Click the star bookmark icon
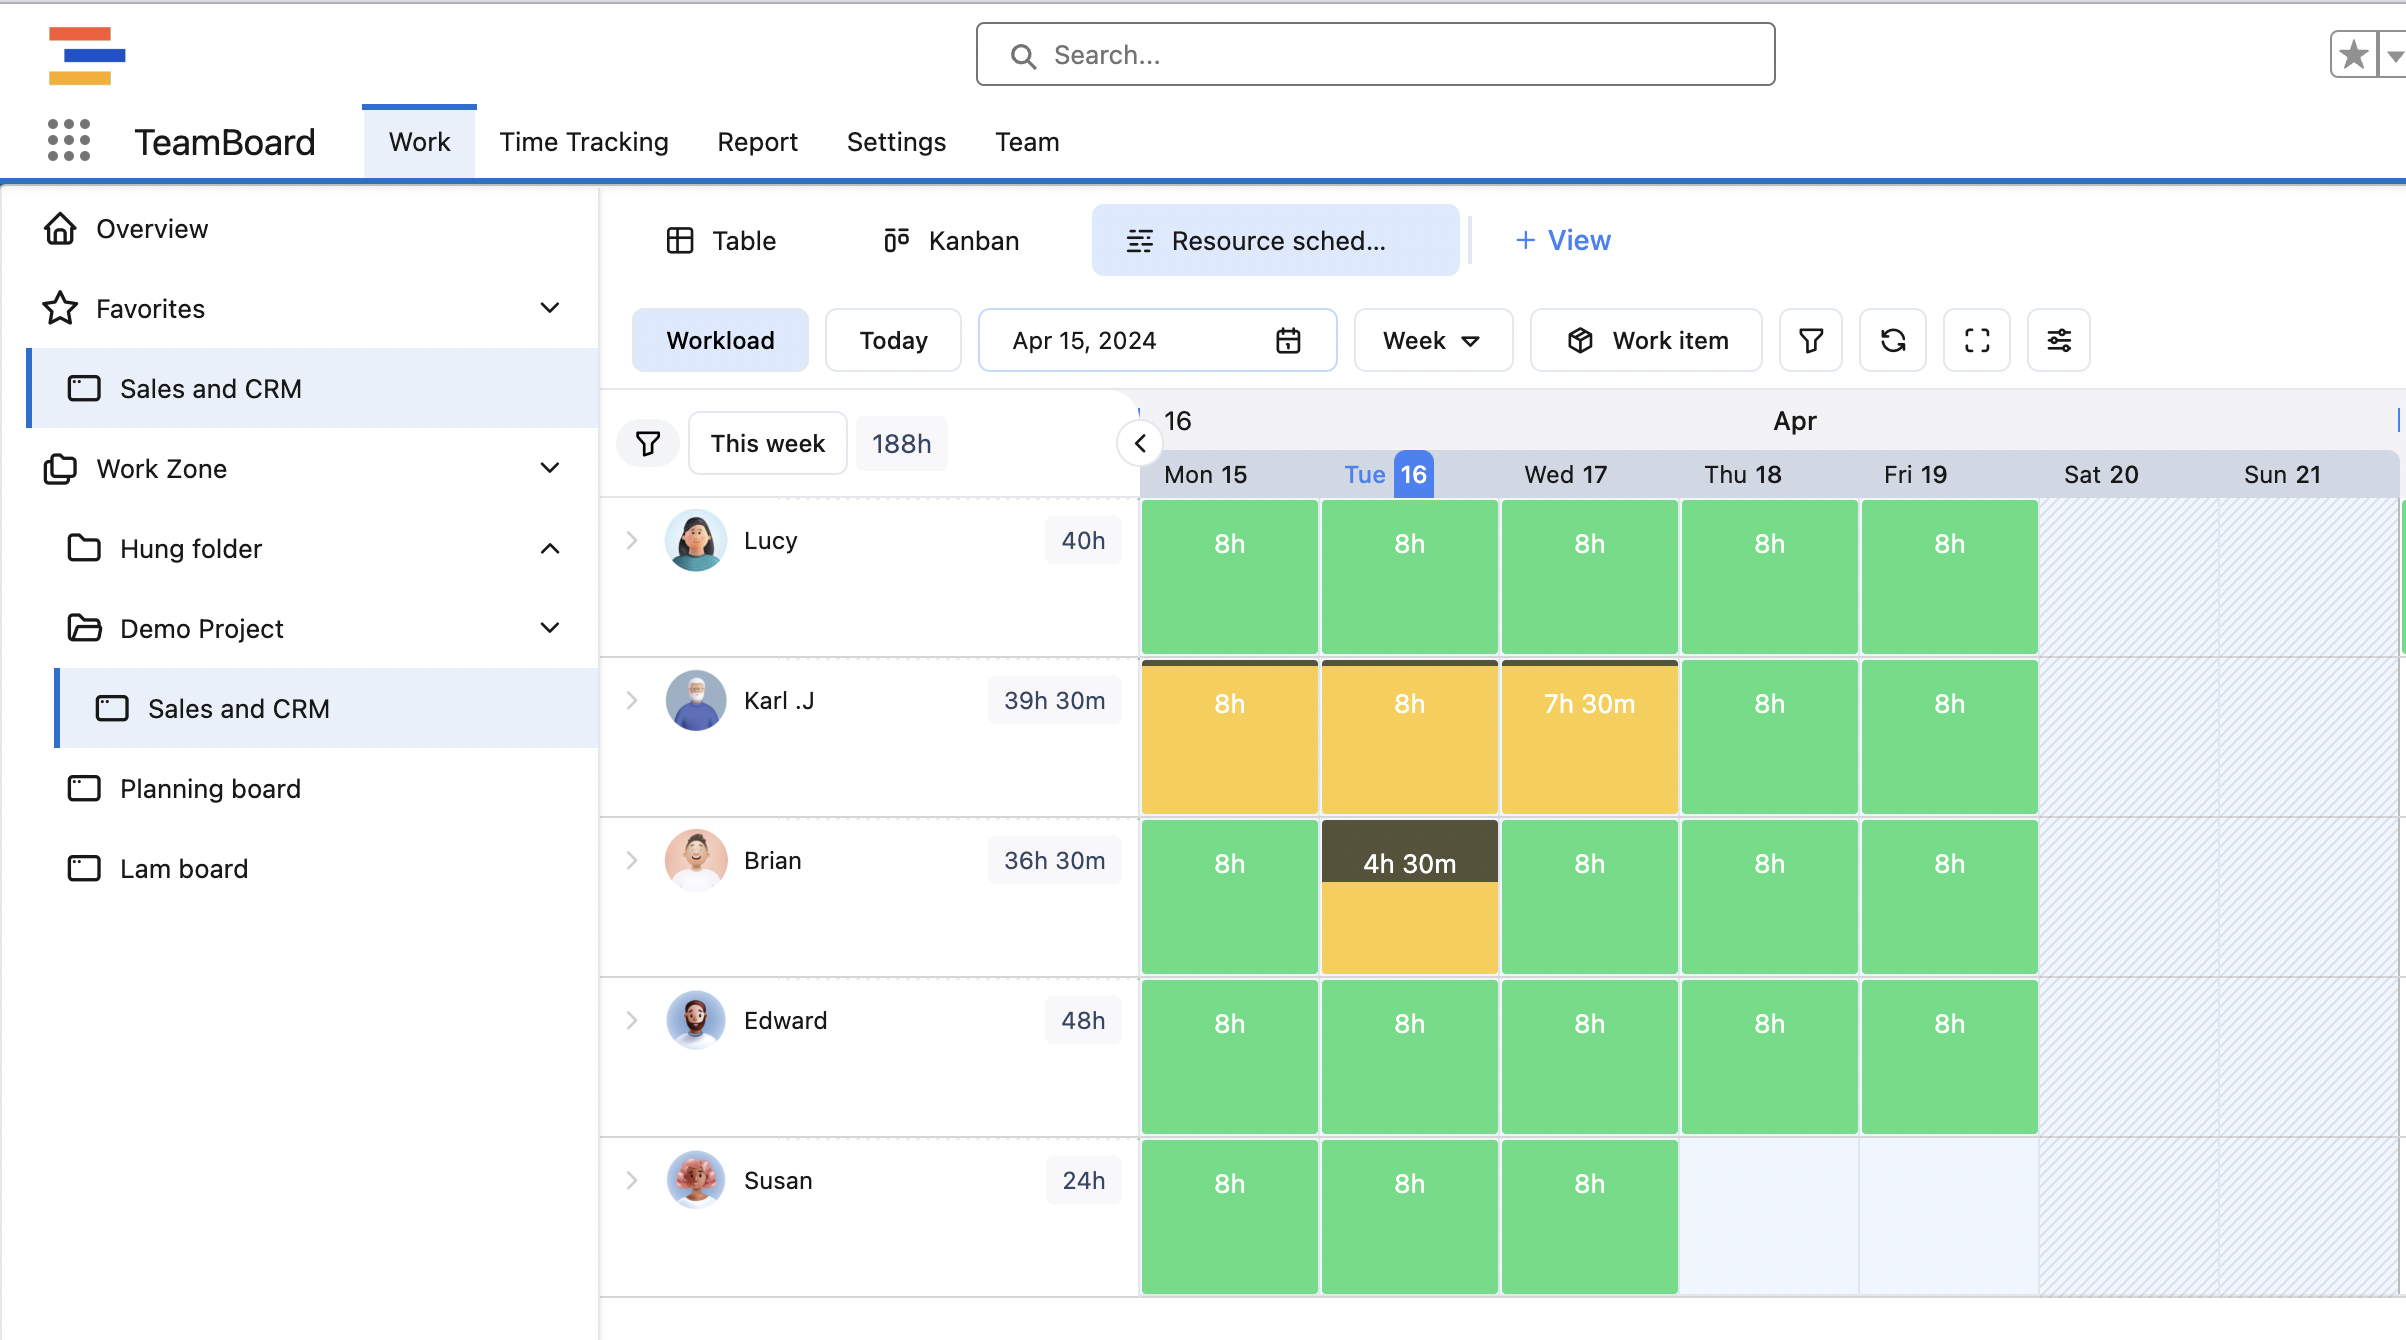The image size is (2406, 1340). pos(2354,55)
